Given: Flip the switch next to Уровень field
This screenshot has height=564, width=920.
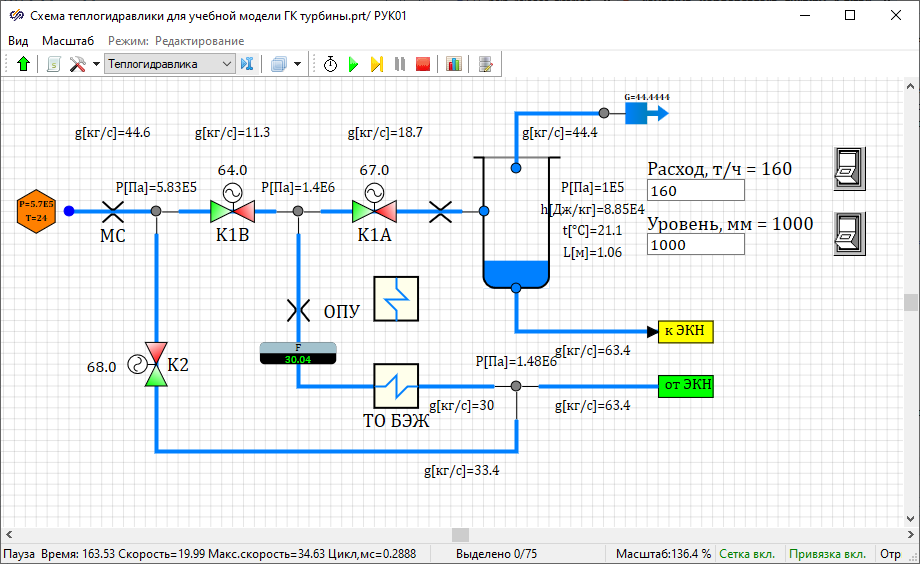Looking at the screenshot, I should (849, 232).
